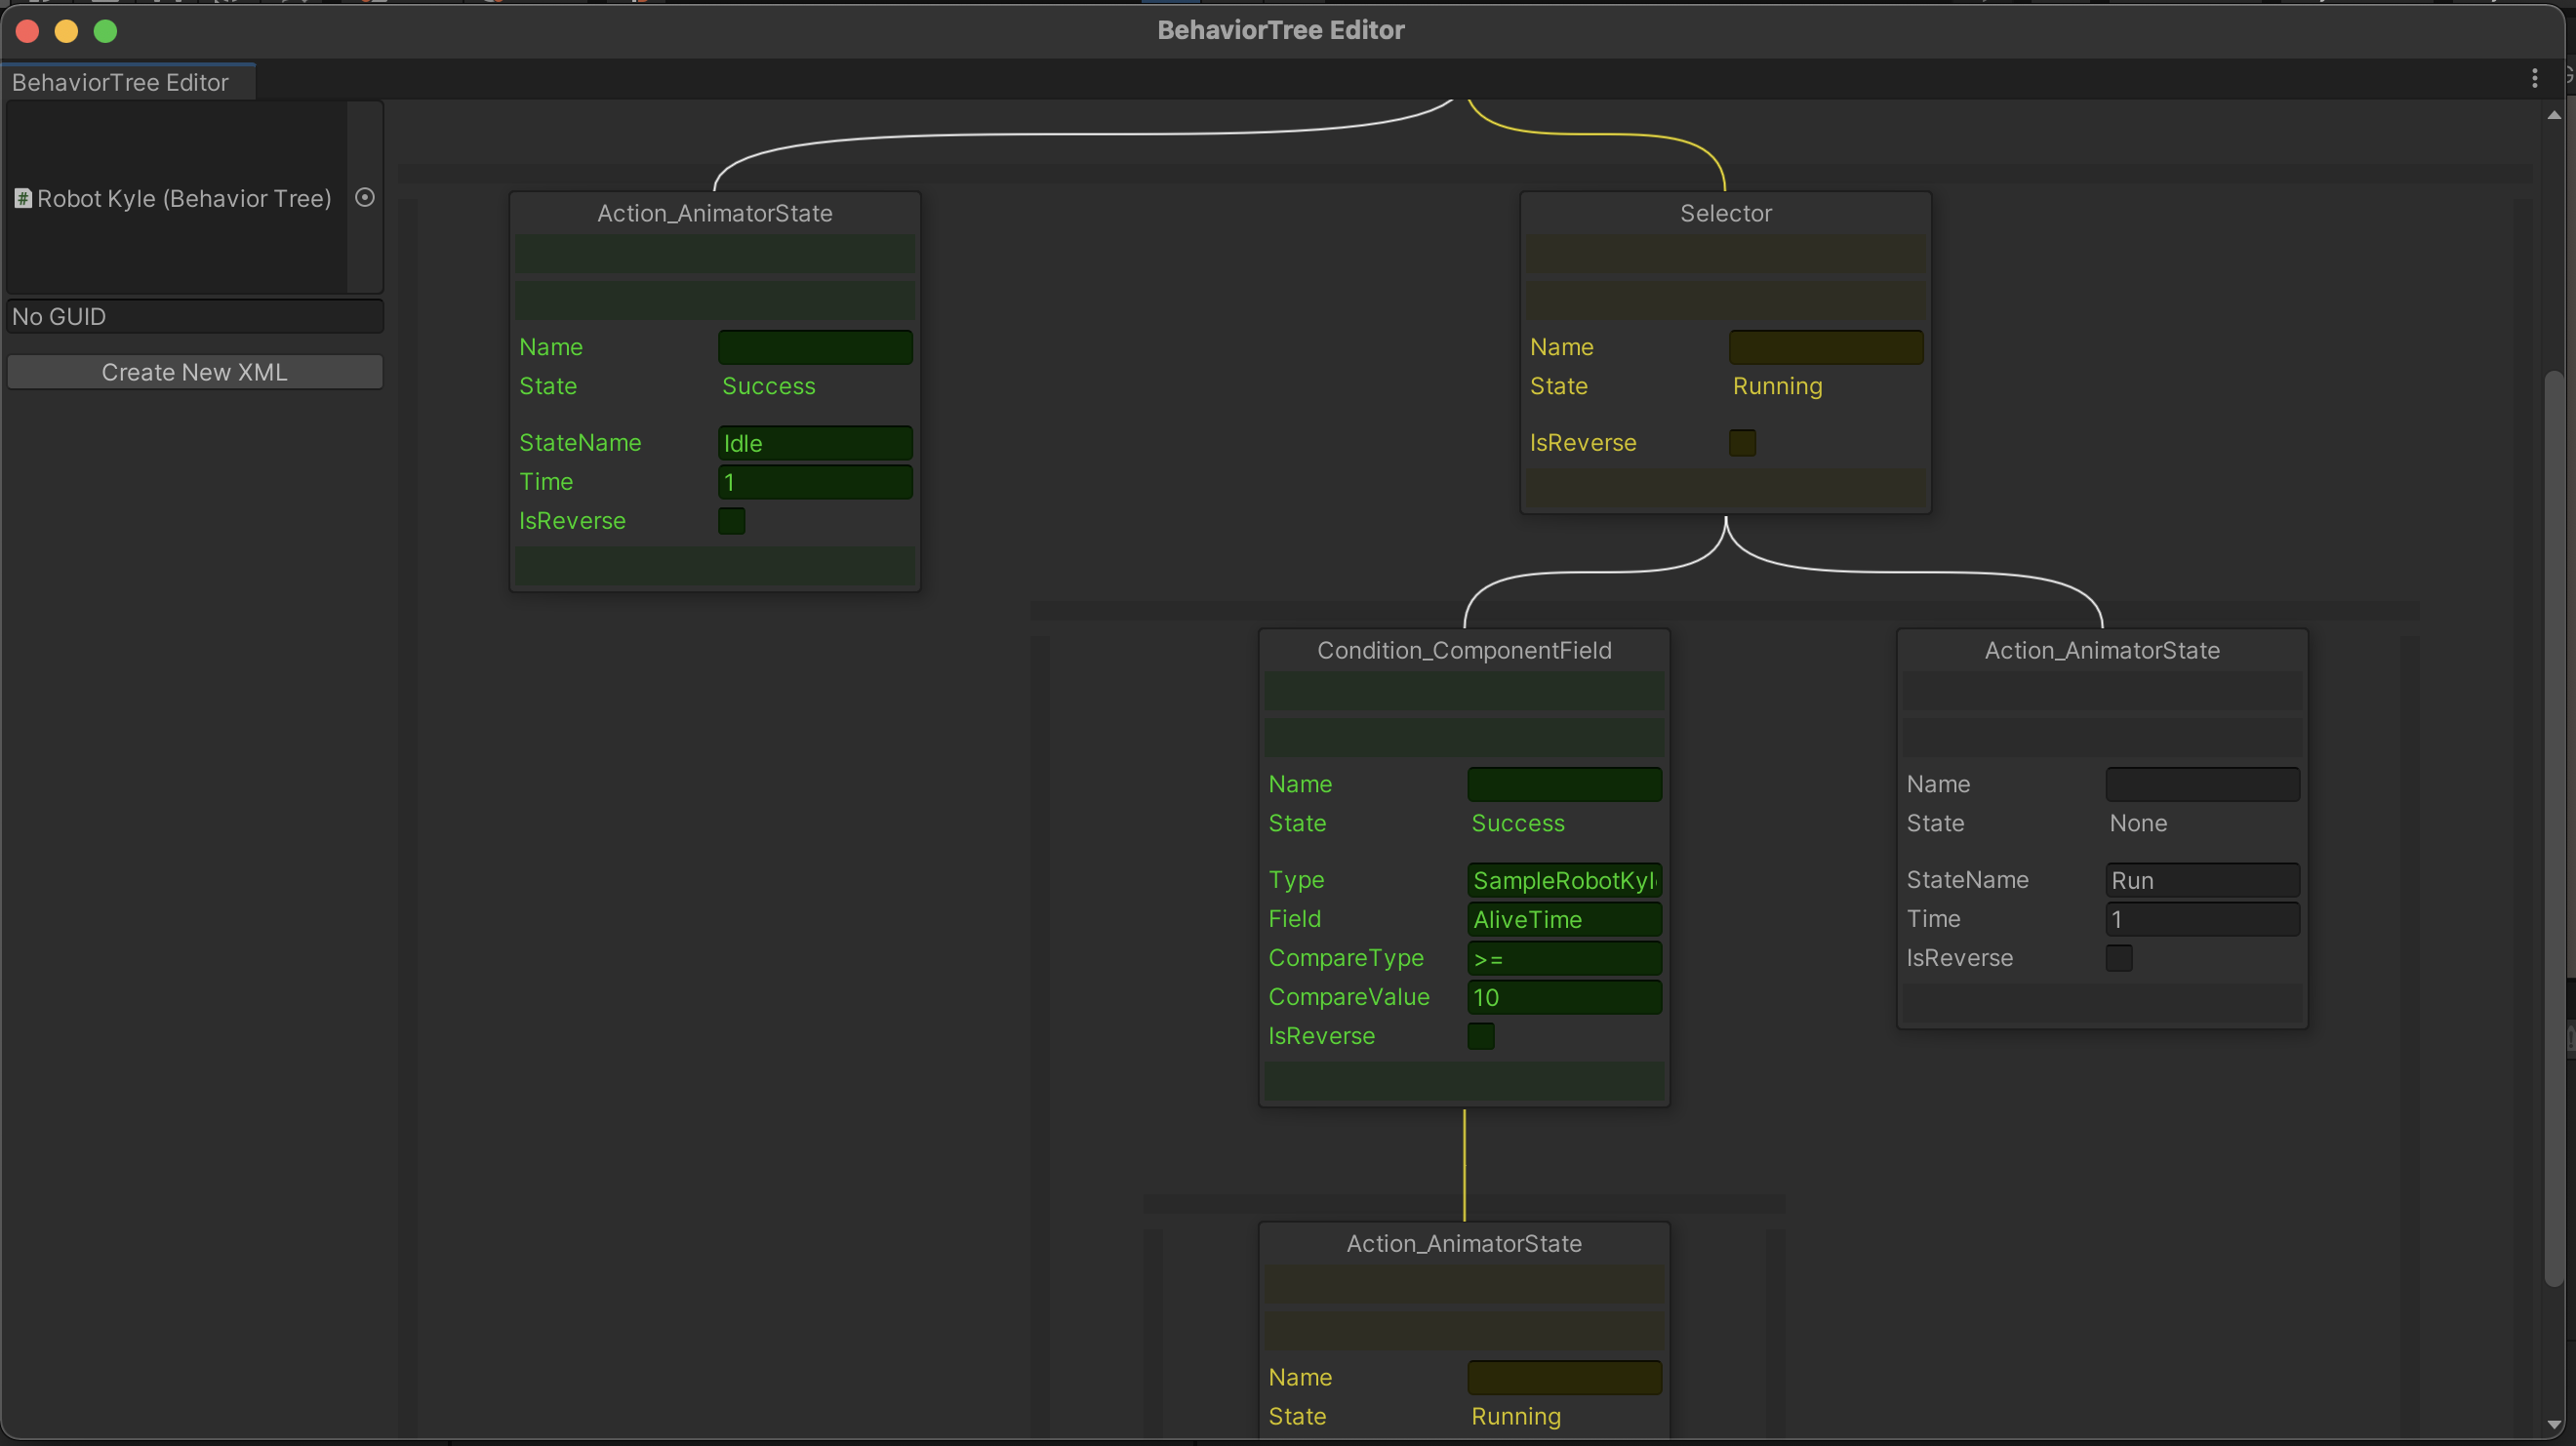Check IsReverse on the right Action_AnimatorState node

click(2120, 957)
